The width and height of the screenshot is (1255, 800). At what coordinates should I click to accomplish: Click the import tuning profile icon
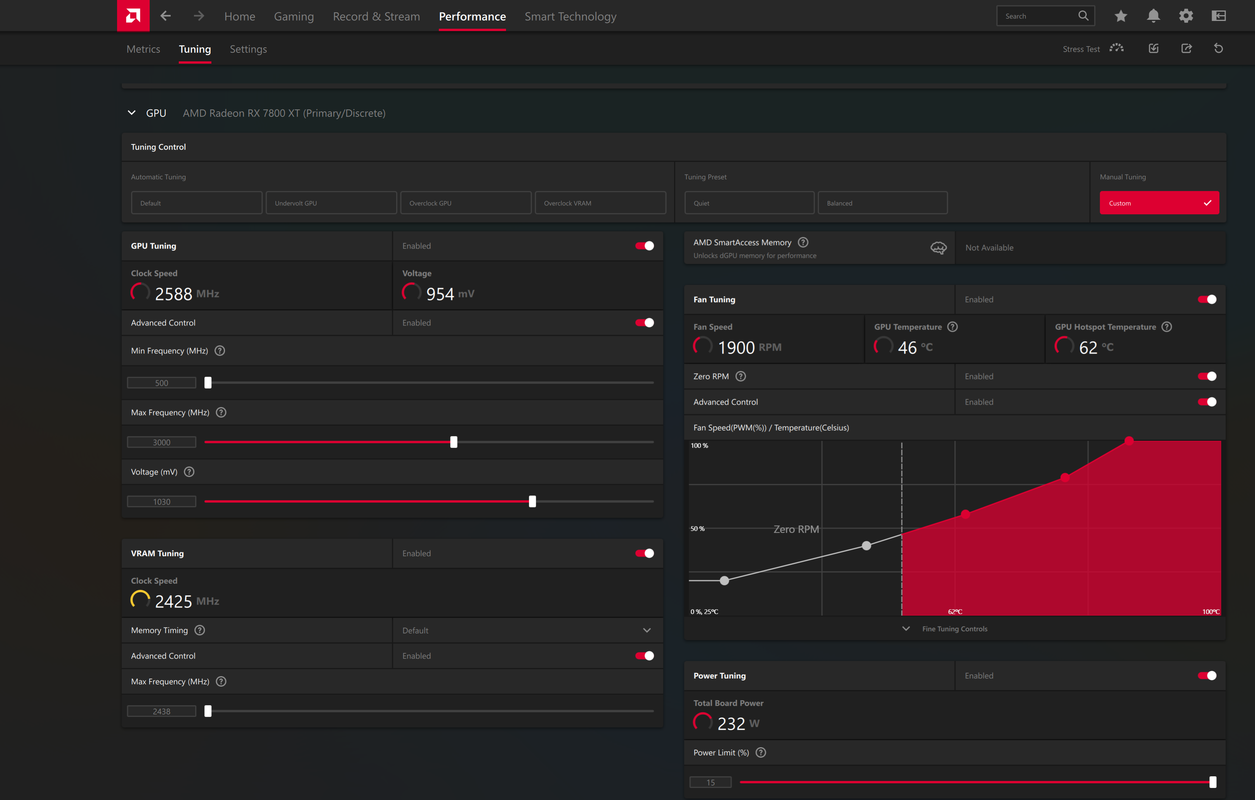click(x=1154, y=48)
